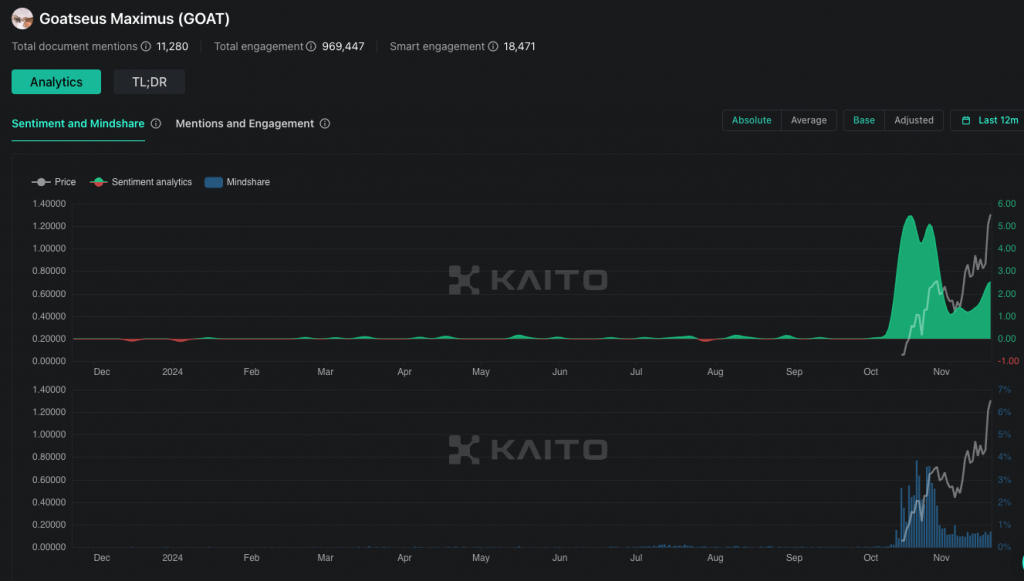Open the Analytics view
Image resolution: width=1024 pixels, height=581 pixels.
click(x=56, y=82)
